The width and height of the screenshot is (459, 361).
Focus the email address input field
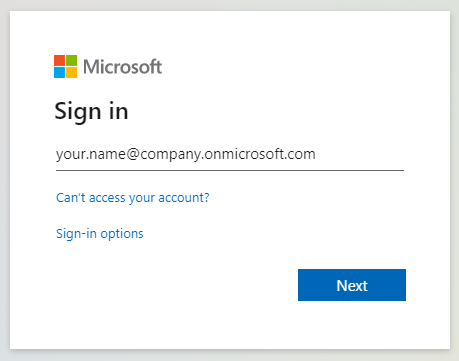[x=230, y=154]
